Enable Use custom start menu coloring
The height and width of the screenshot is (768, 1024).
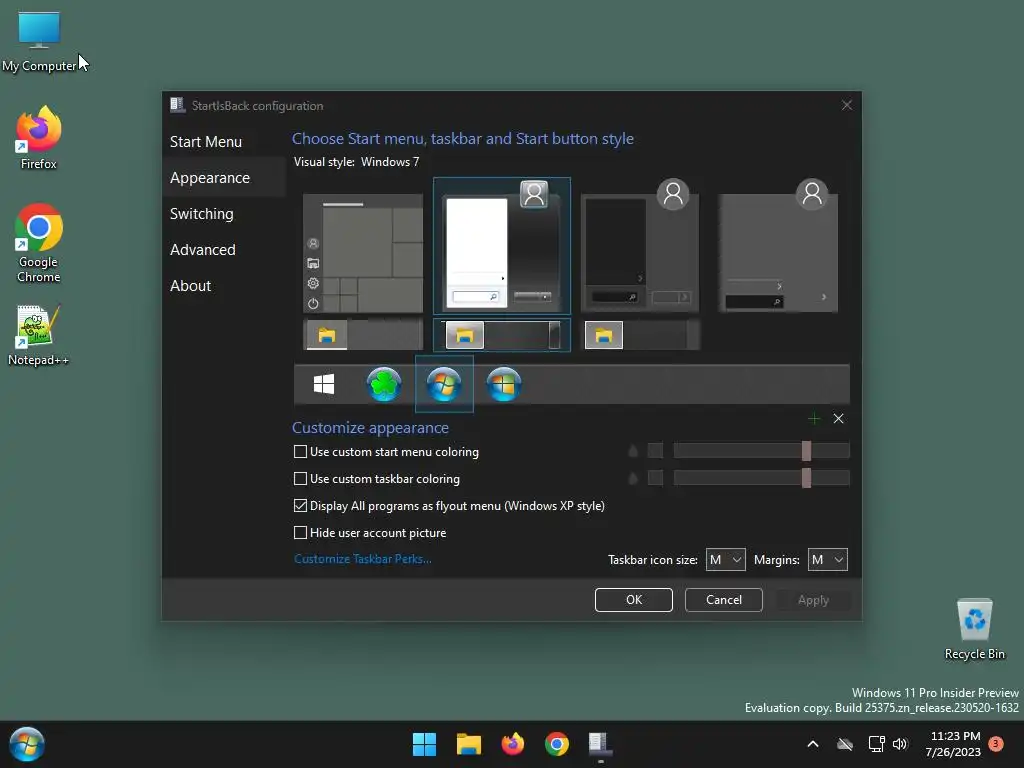coord(386,452)
